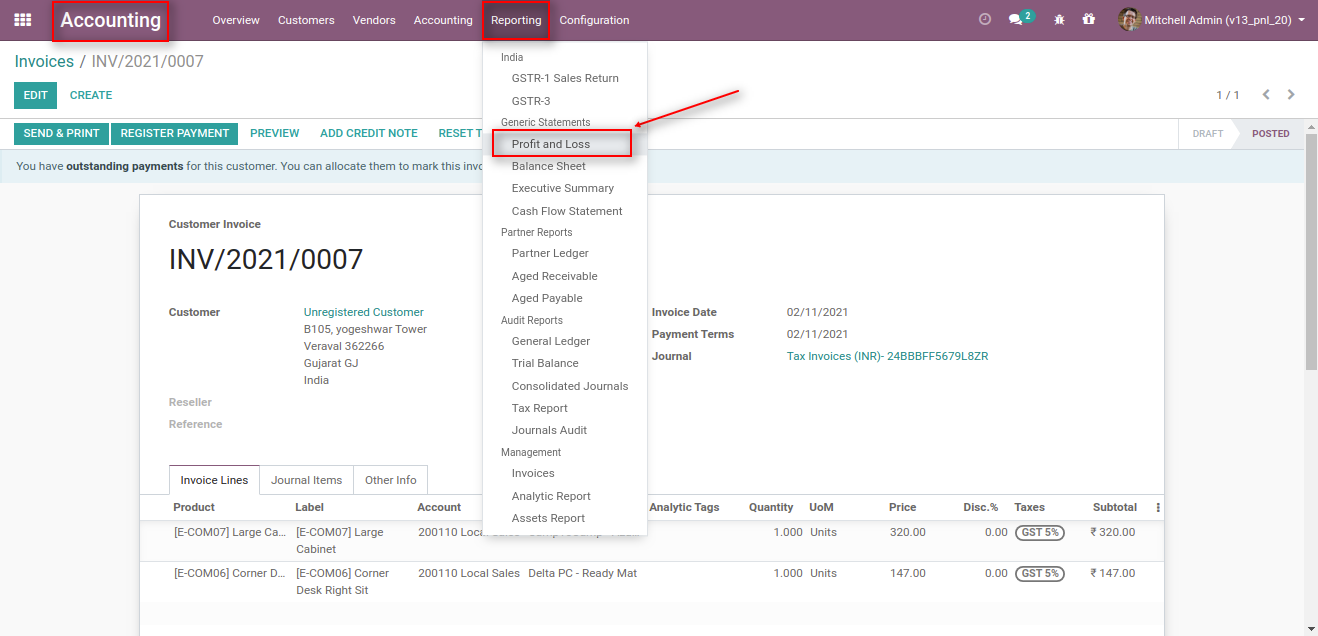Open the Reporting menu
This screenshot has width=1318, height=636.
click(516, 19)
